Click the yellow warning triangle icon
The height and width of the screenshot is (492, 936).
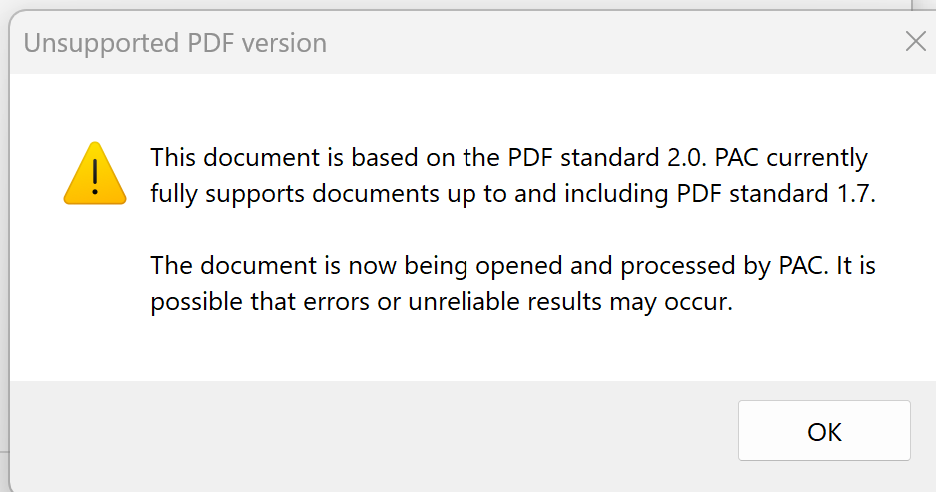(x=94, y=174)
